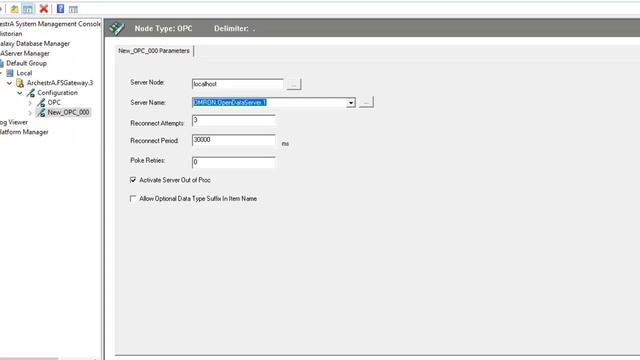The image size is (640, 360).
Task: Select DAServer Manager tree item
Action: click(24, 53)
